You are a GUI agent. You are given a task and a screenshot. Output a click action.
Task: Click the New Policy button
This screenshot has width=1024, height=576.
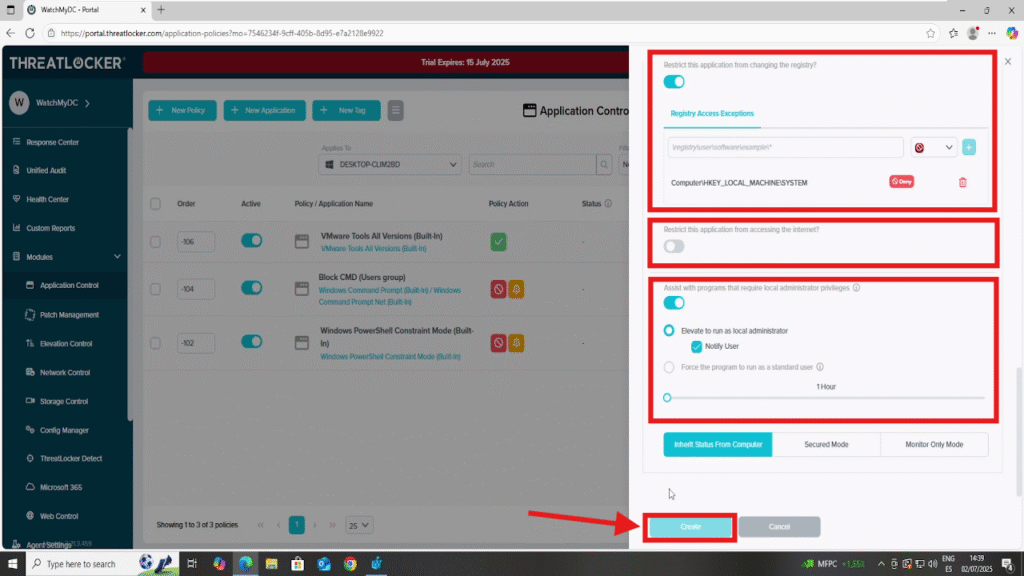182,110
